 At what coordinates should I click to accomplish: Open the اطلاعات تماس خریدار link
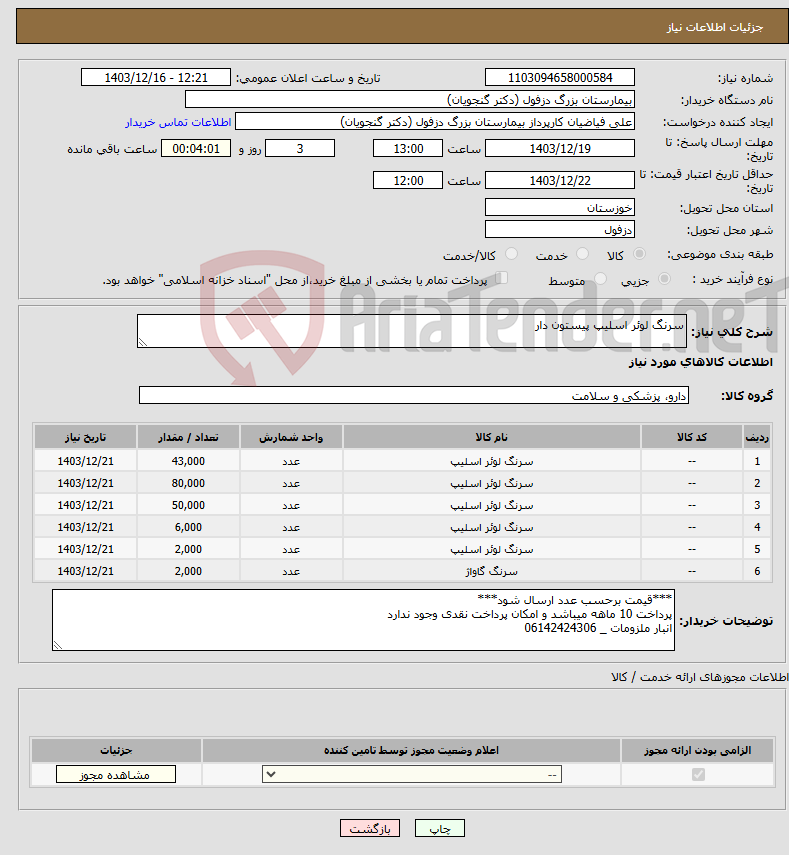tap(178, 122)
